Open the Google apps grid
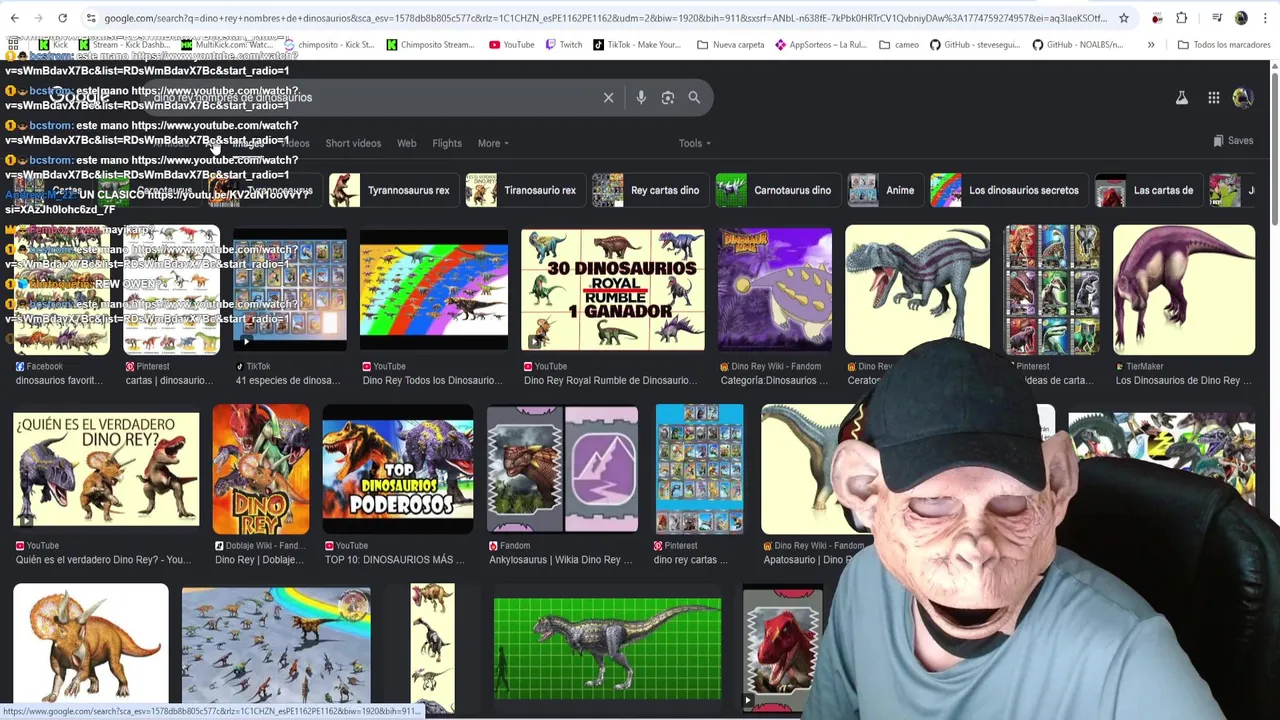The image size is (1280, 720). [1214, 98]
